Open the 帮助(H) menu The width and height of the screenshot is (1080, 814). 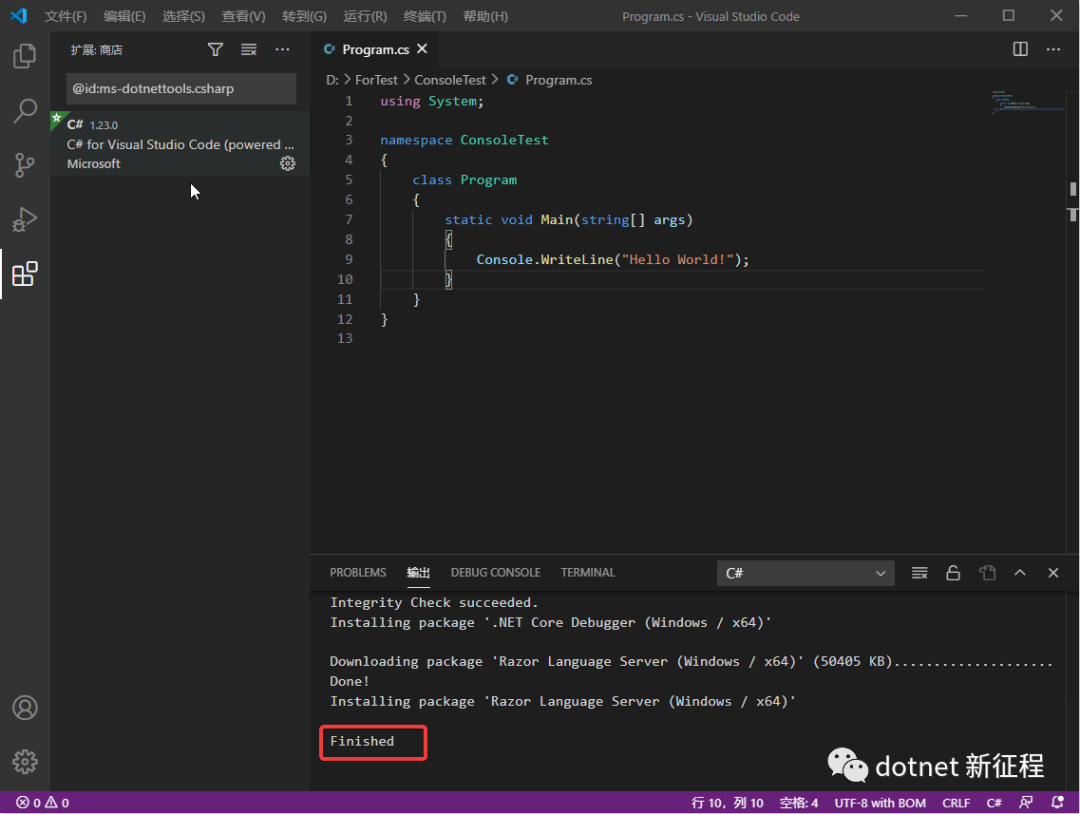pyautogui.click(x=486, y=16)
